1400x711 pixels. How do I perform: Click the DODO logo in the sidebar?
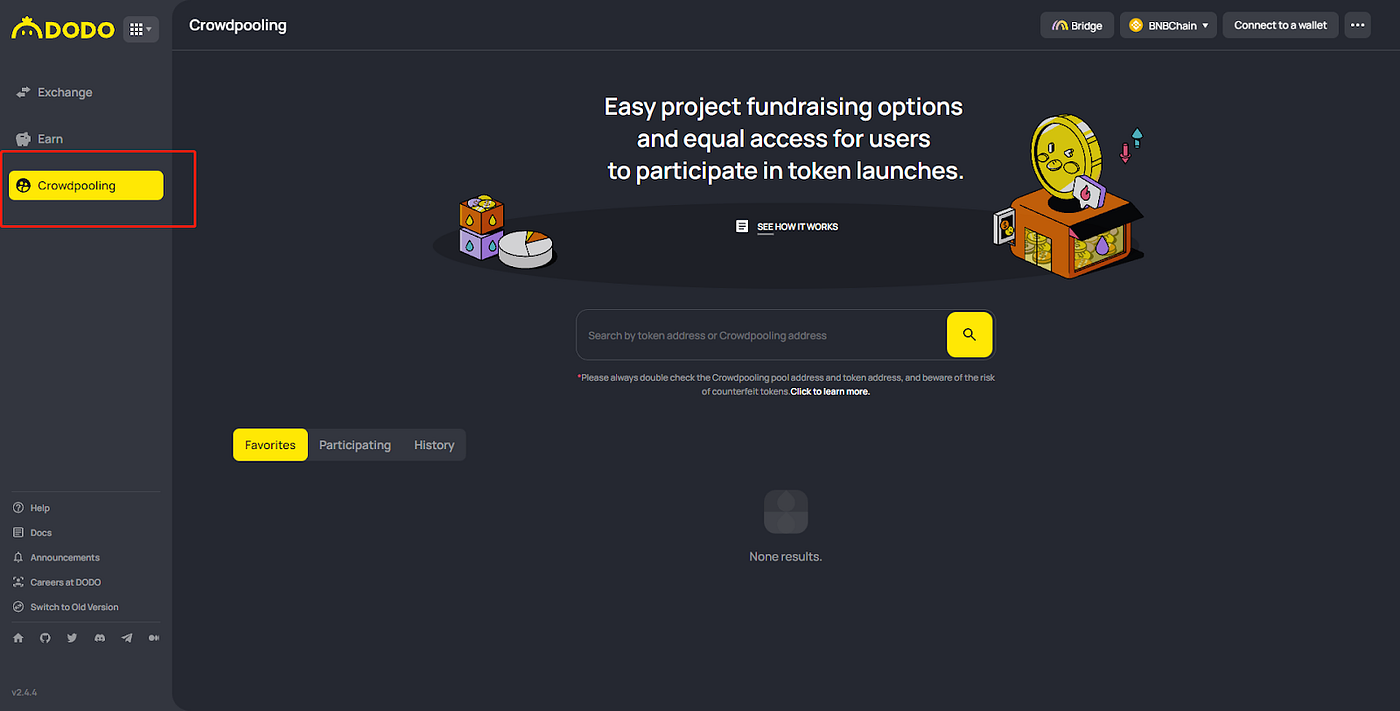pyautogui.click(x=62, y=29)
